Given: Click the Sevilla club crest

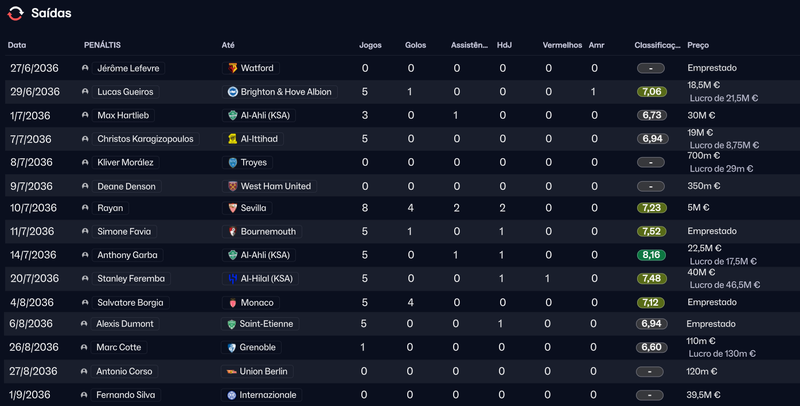Looking at the screenshot, I should pos(232,208).
